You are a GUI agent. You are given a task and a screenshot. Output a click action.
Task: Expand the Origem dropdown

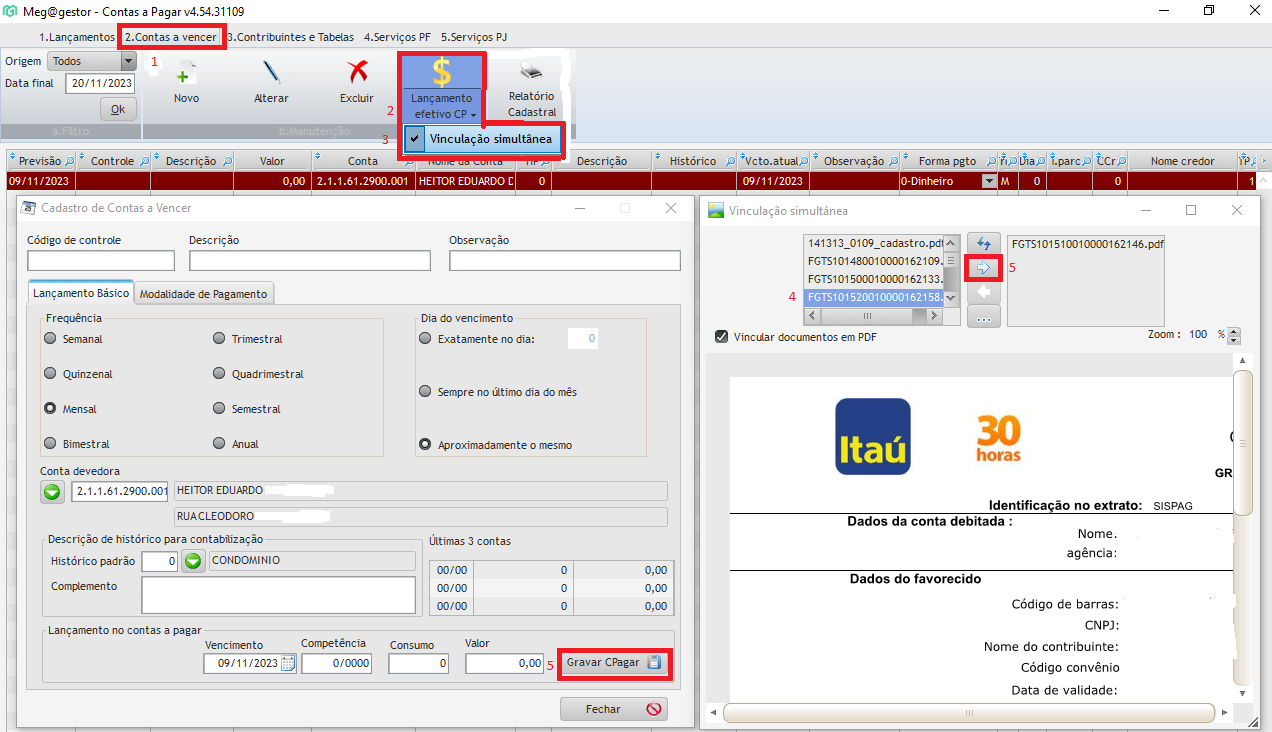(128, 61)
